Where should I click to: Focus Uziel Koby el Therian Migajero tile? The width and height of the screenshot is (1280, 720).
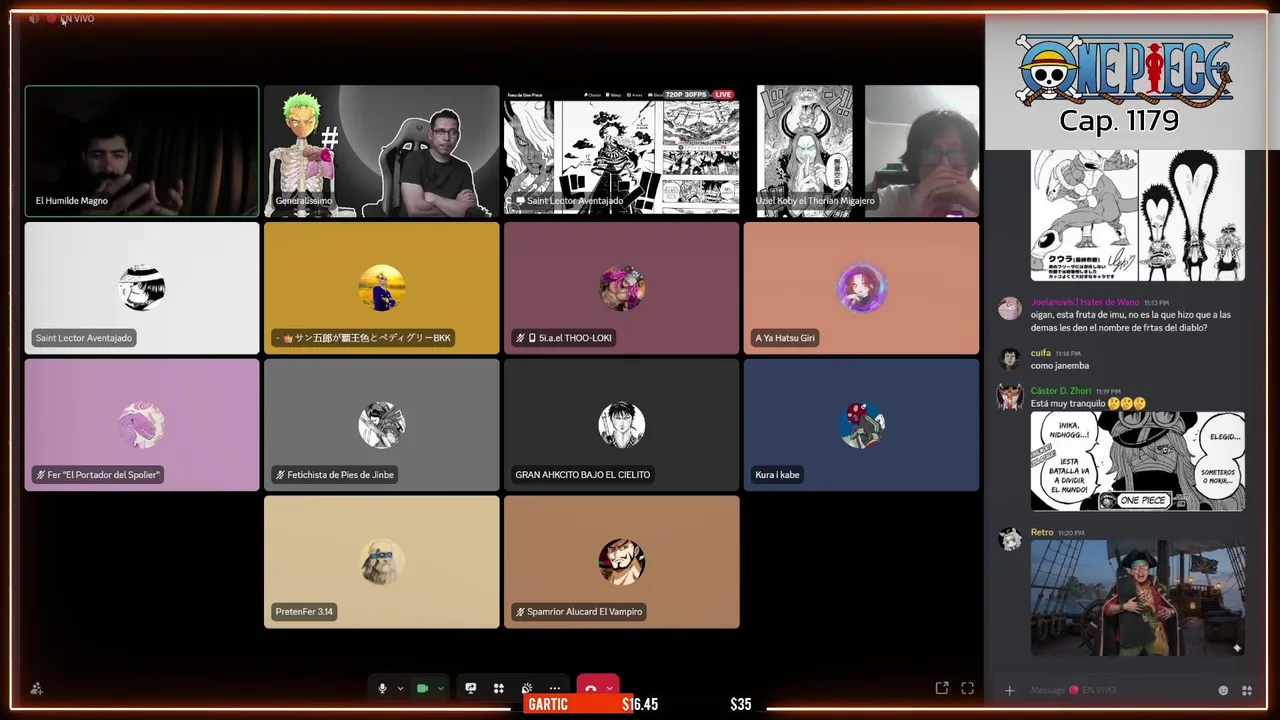[861, 151]
